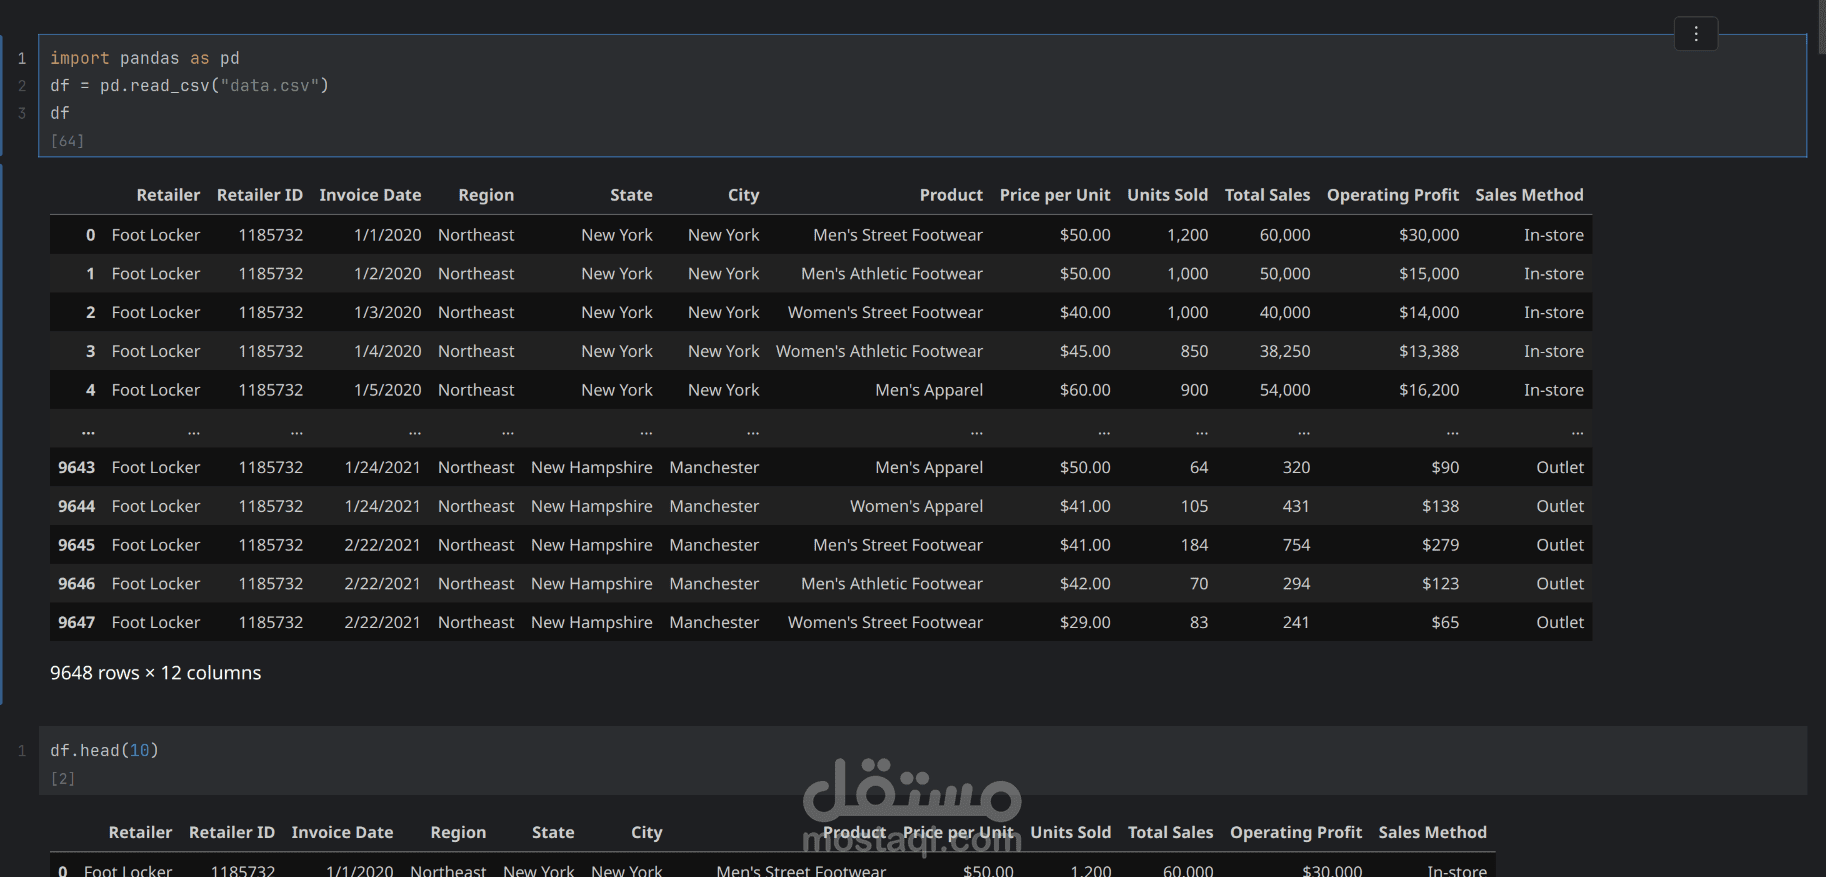This screenshot has height=877, width=1826.
Task: Click the City header in first table
Action: [x=743, y=195]
